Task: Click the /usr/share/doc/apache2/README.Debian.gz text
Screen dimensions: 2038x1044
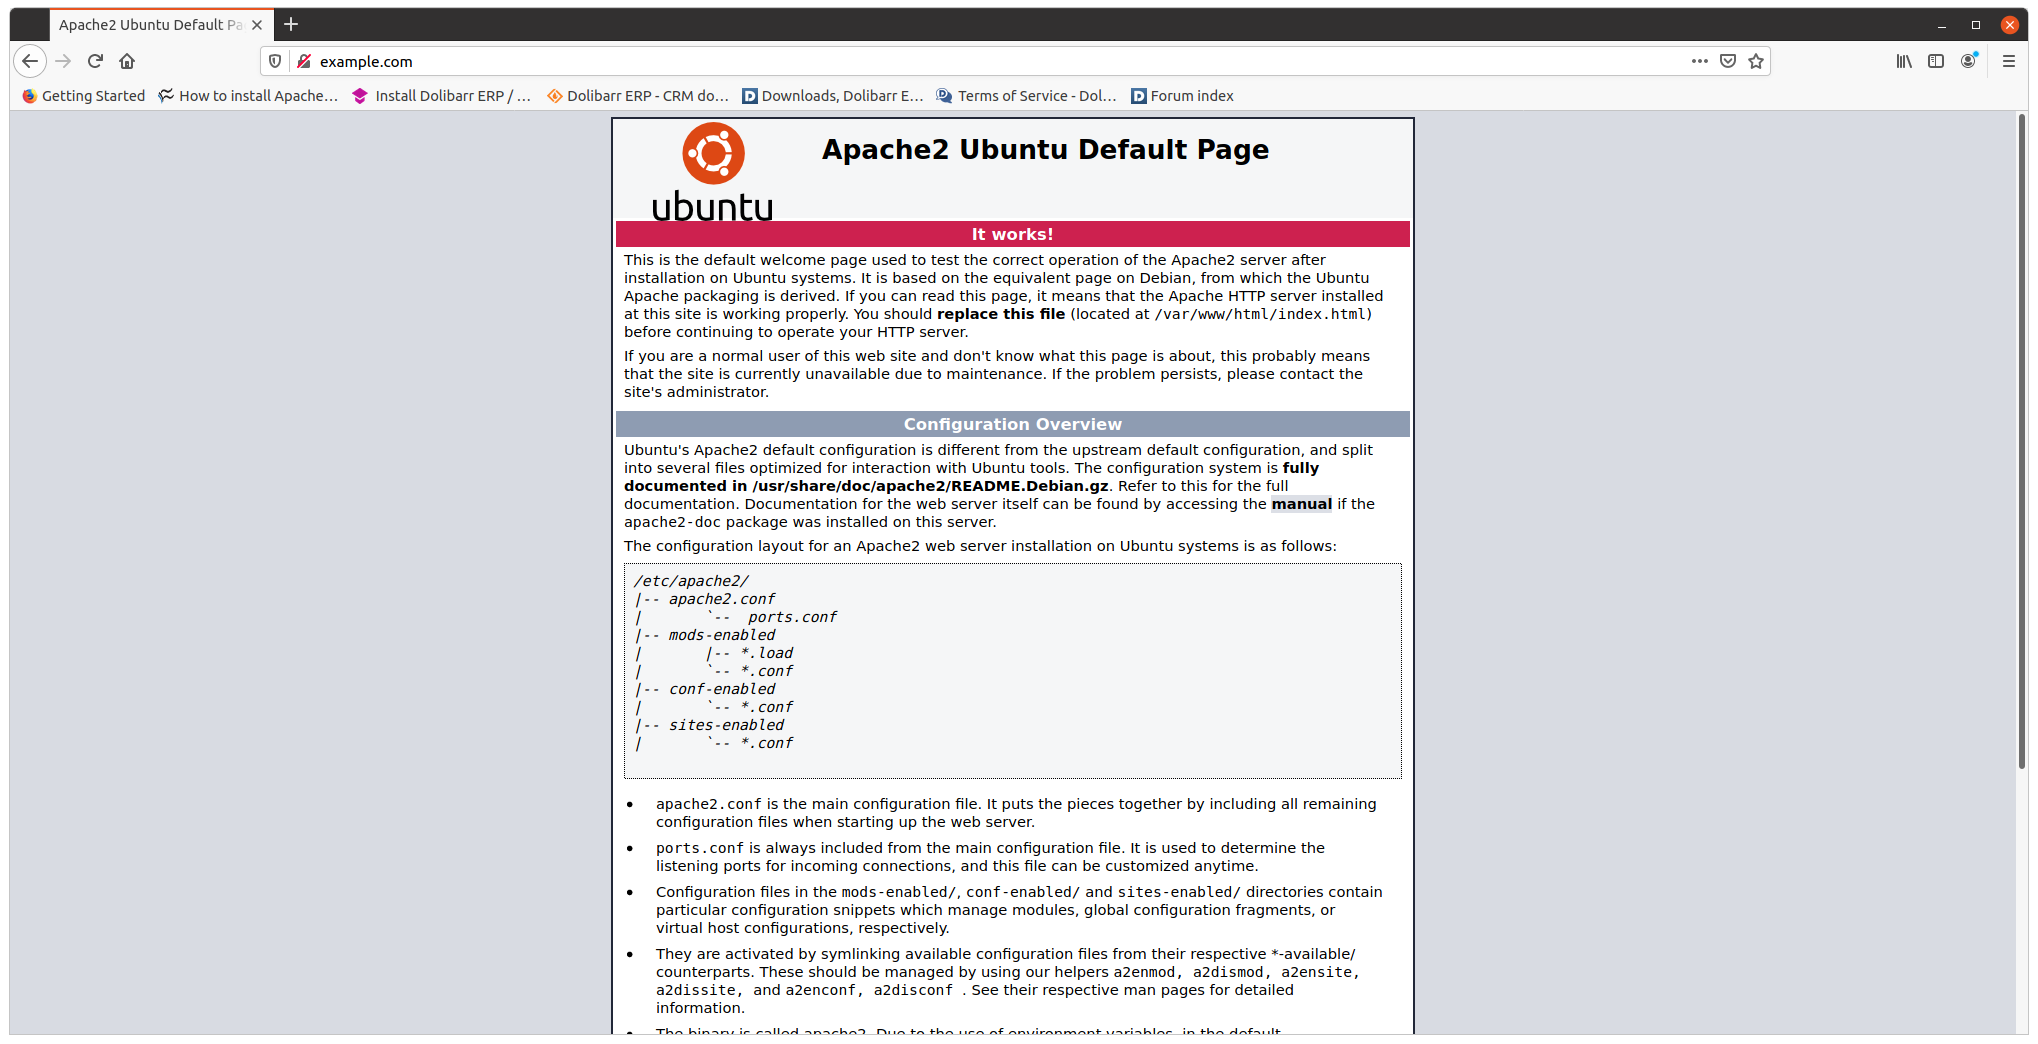Action: point(930,486)
